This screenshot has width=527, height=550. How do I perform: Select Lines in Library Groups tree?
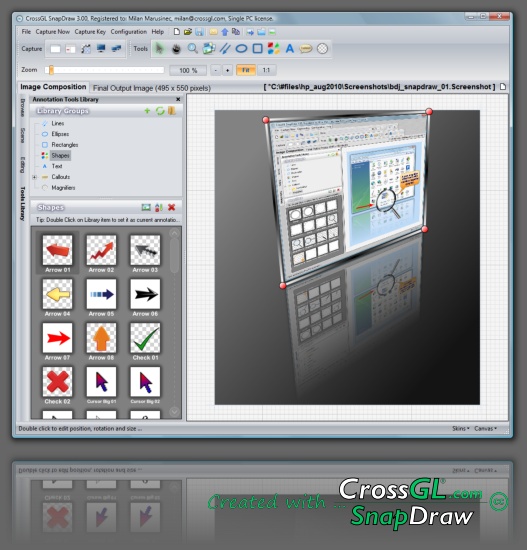(x=58, y=123)
